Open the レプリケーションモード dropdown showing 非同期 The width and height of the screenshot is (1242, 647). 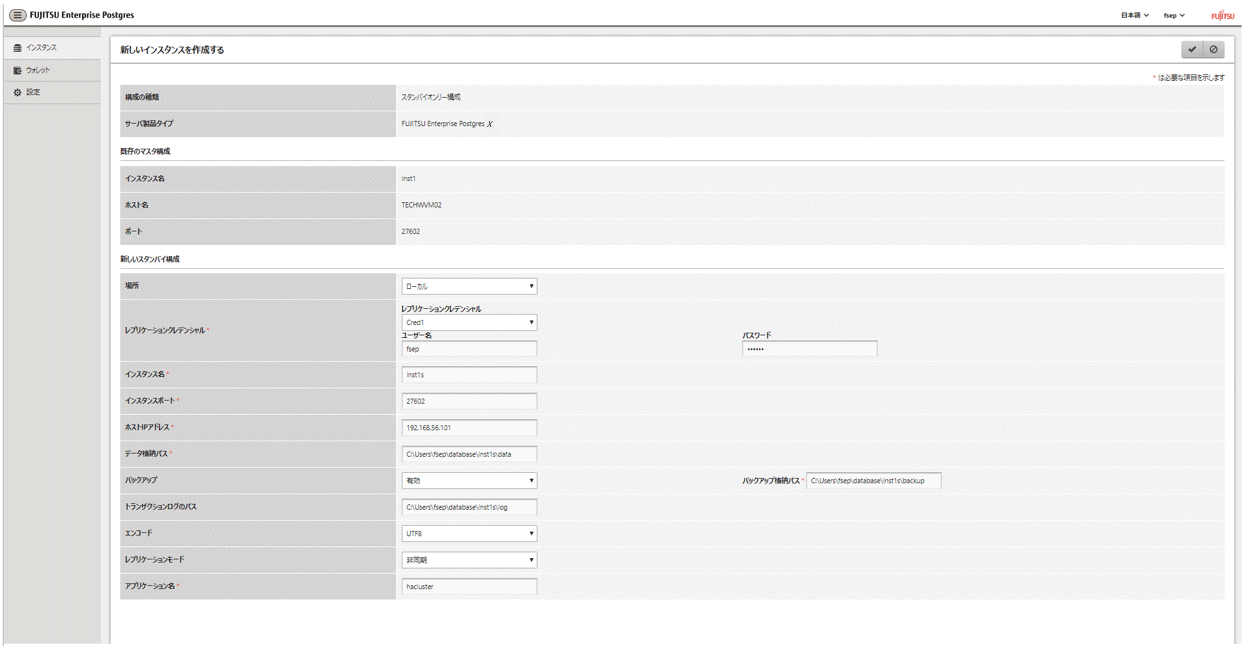(469, 560)
